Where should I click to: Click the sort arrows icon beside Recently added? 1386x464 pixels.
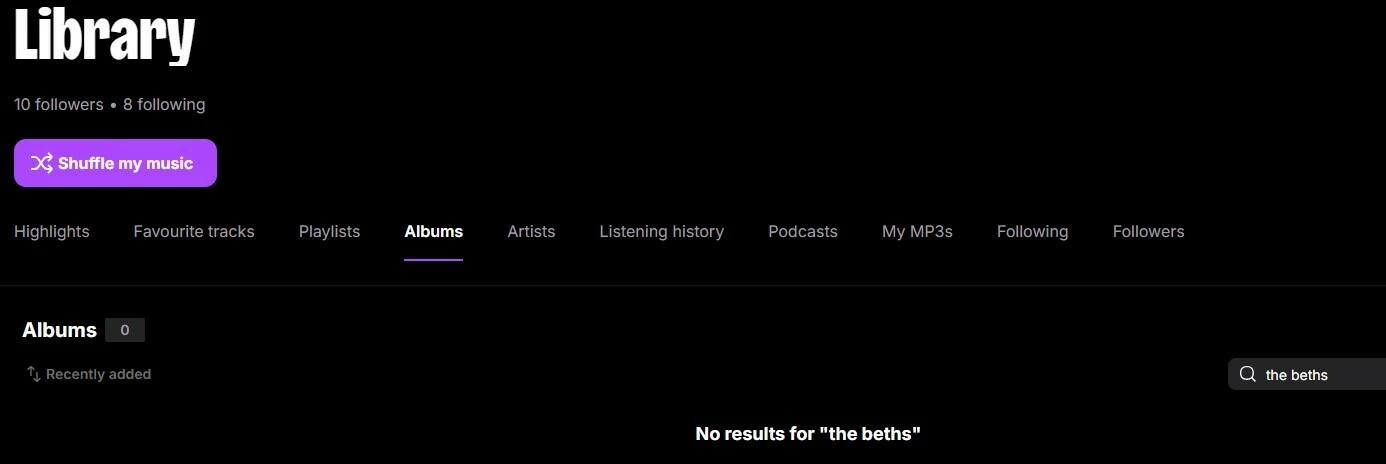click(x=33, y=374)
